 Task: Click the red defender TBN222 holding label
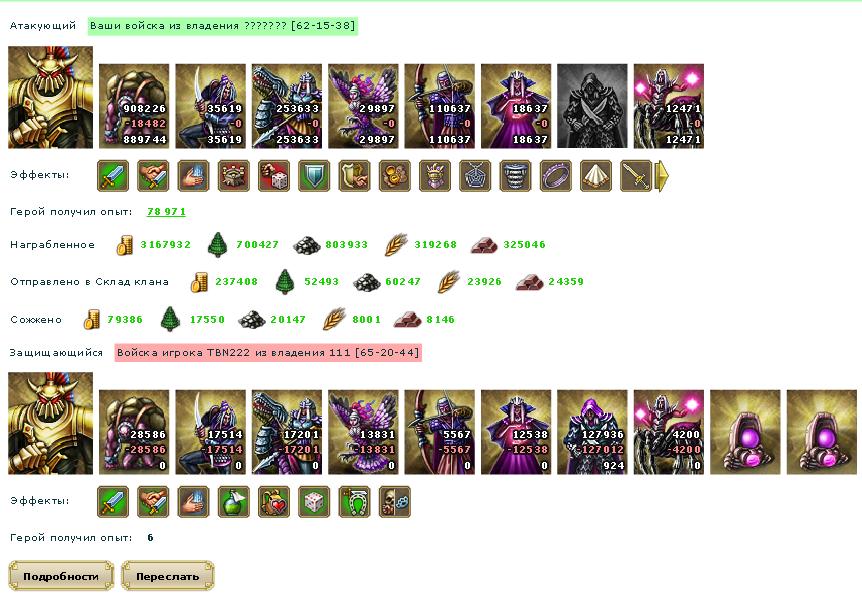pos(268,353)
